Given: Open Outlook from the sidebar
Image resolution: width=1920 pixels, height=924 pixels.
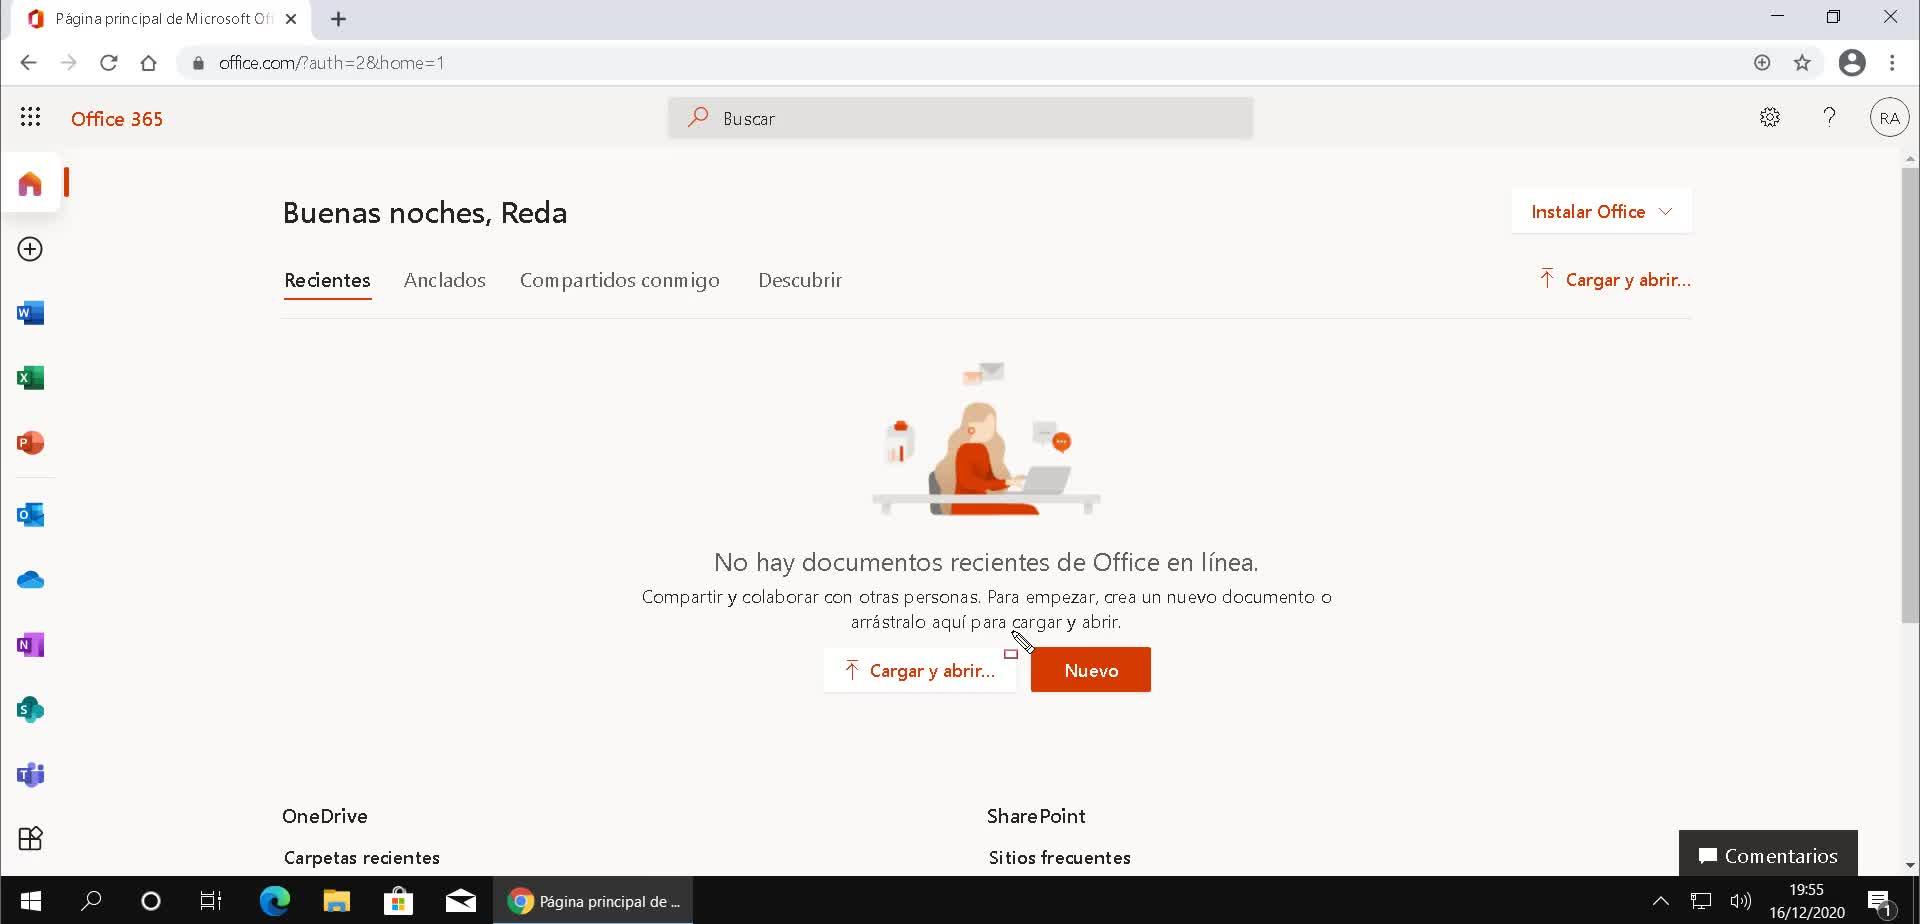Looking at the screenshot, I should [30, 515].
